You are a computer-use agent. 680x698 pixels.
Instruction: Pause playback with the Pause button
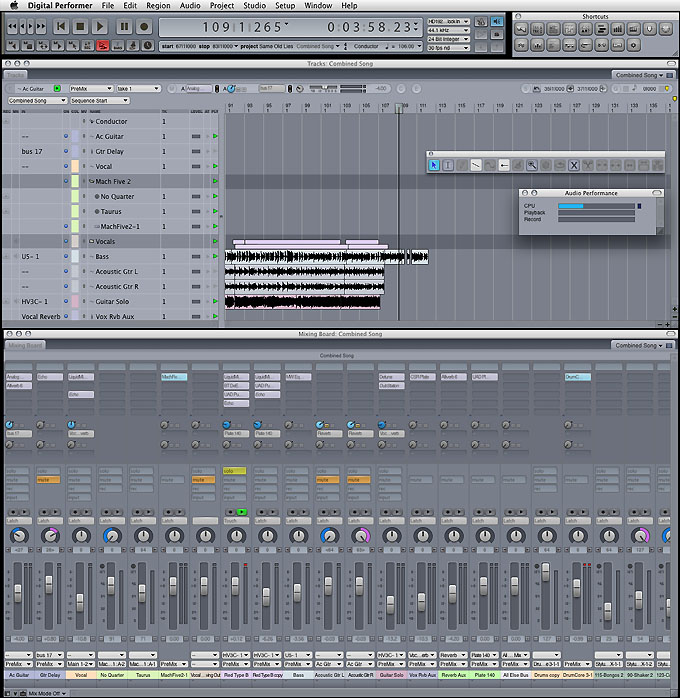tap(124, 27)
